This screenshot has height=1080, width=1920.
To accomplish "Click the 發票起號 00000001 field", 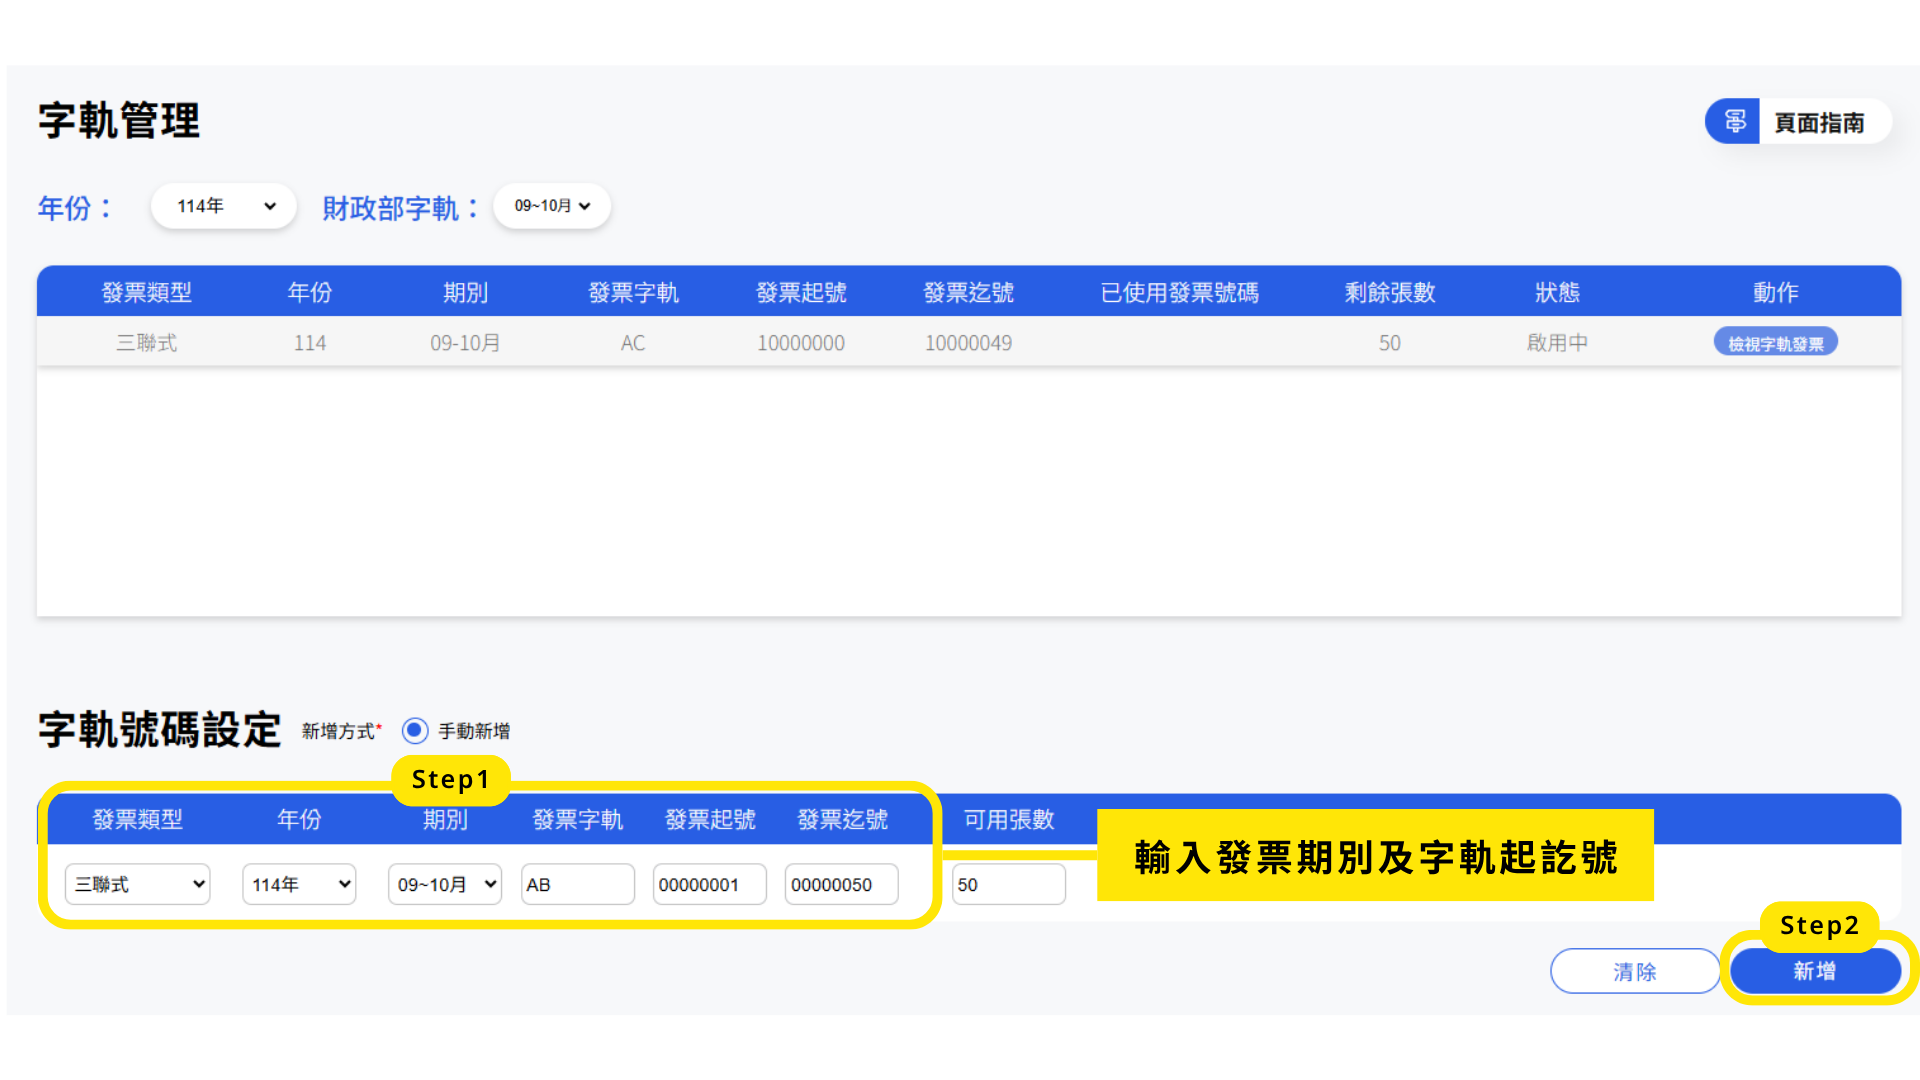I will pyautogui.click(x=709, y=885).
